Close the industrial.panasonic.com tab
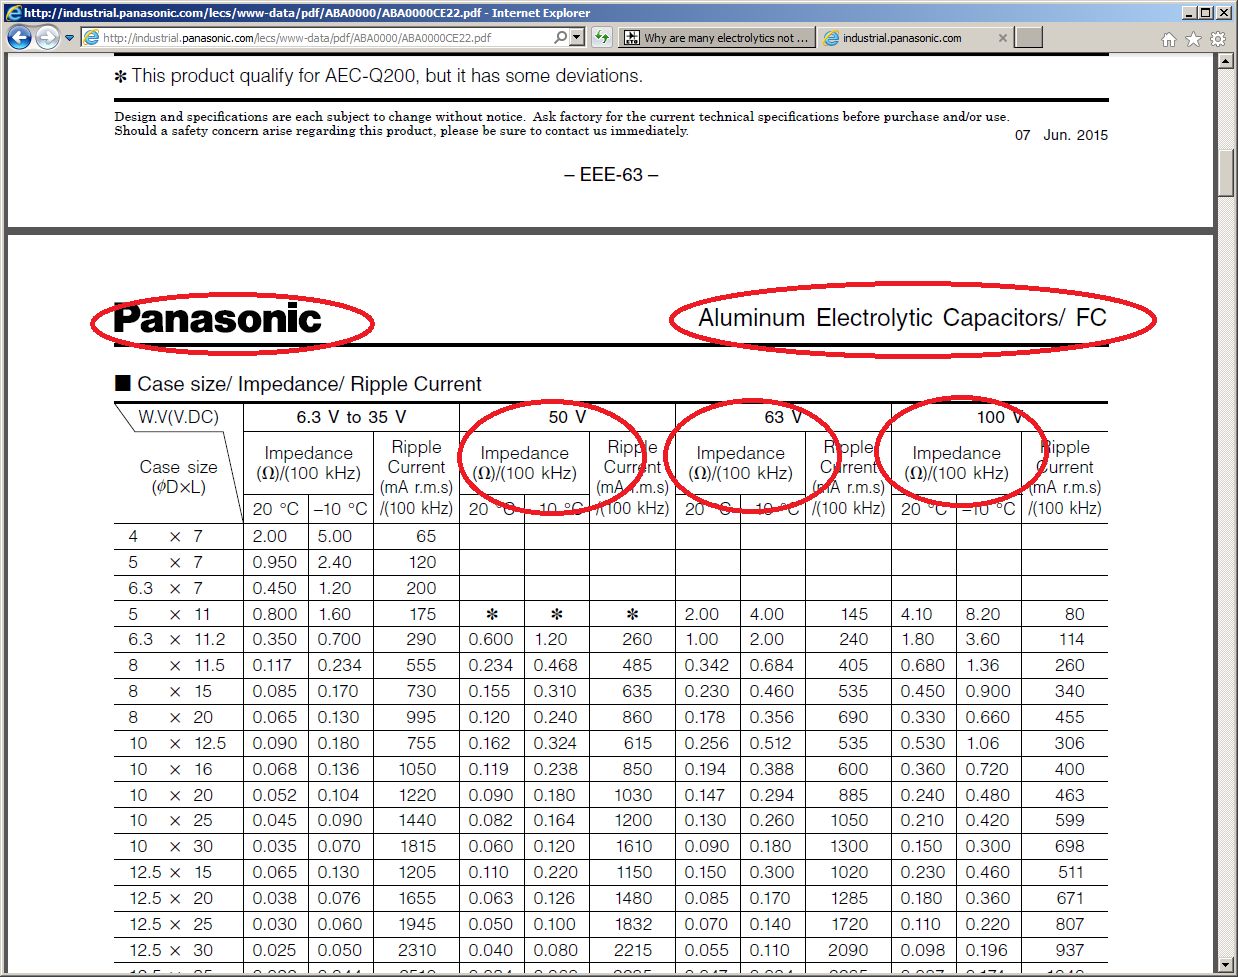The image size is (1238, 977). pyautogui.click(x=1003, y=38)
